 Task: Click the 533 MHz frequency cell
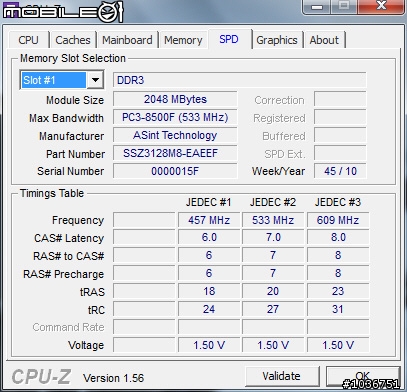point(273,220)
